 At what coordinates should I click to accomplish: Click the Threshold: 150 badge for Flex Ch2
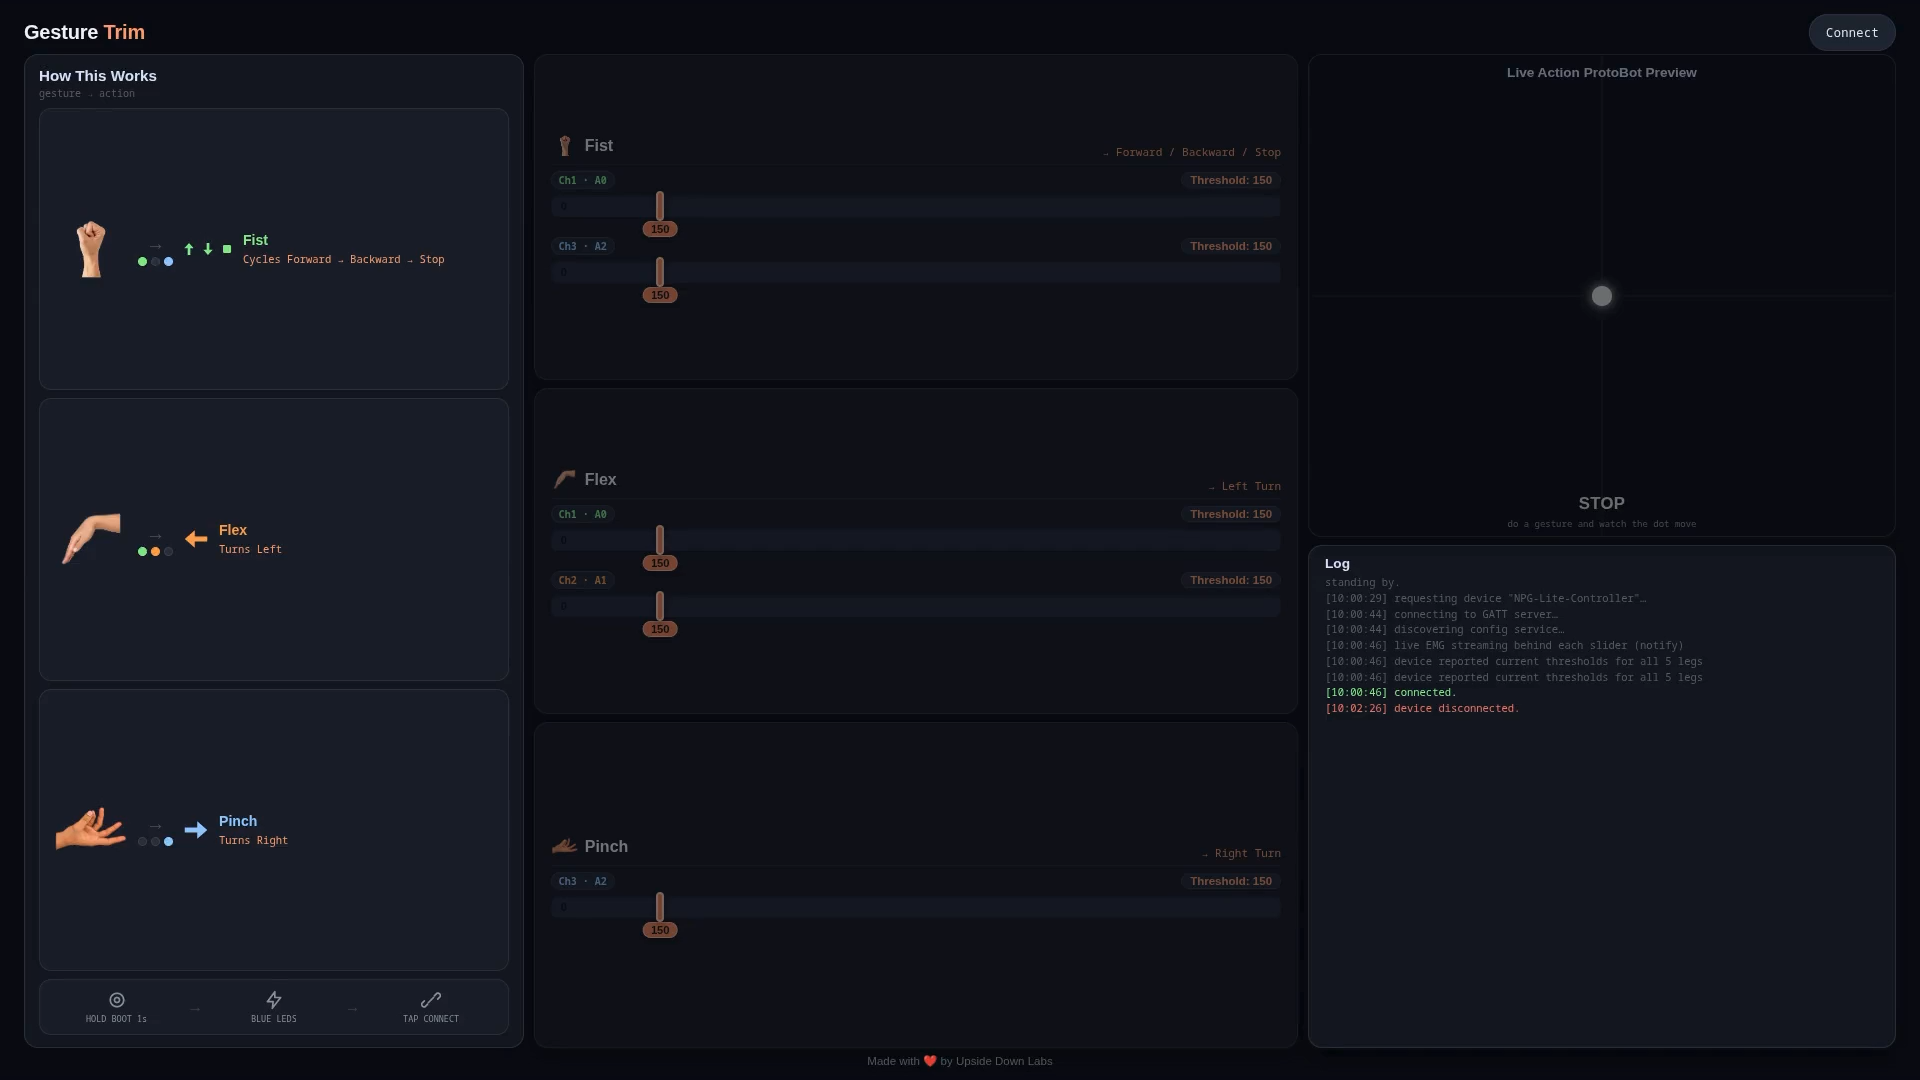click(1231, 580)
